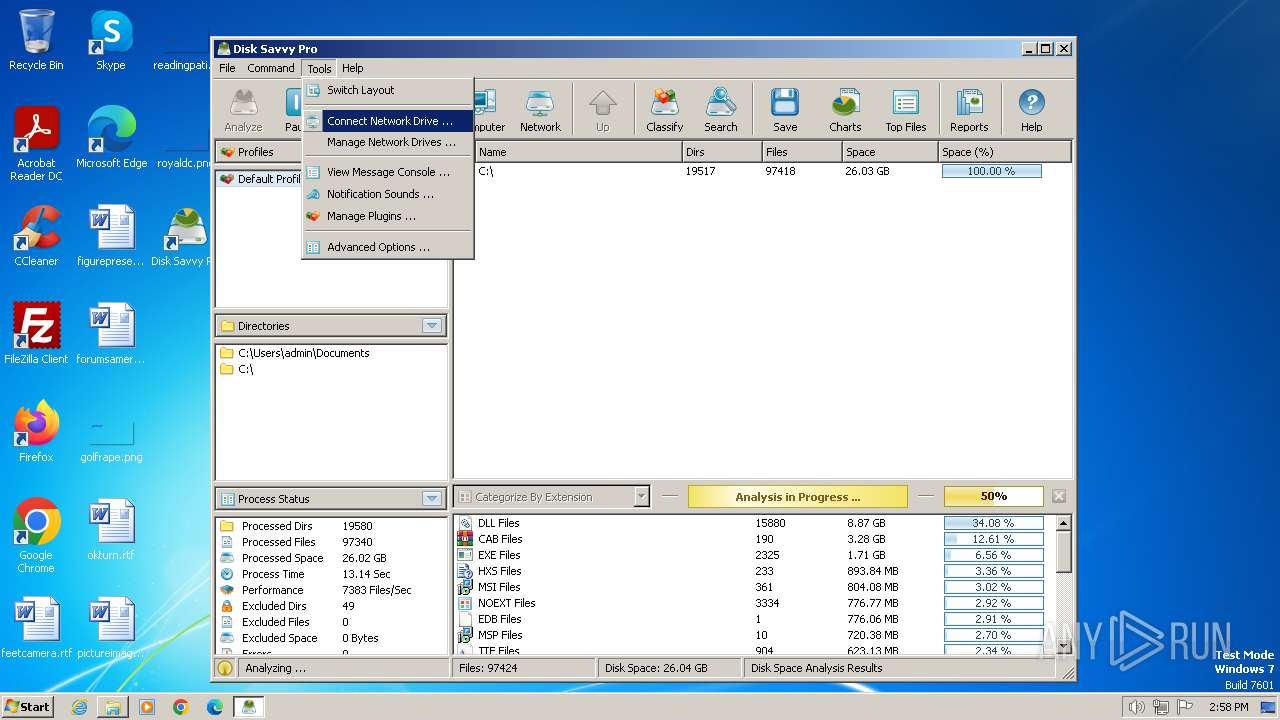
Task: Click the EXE Files row icon
Action: [465, 555]
